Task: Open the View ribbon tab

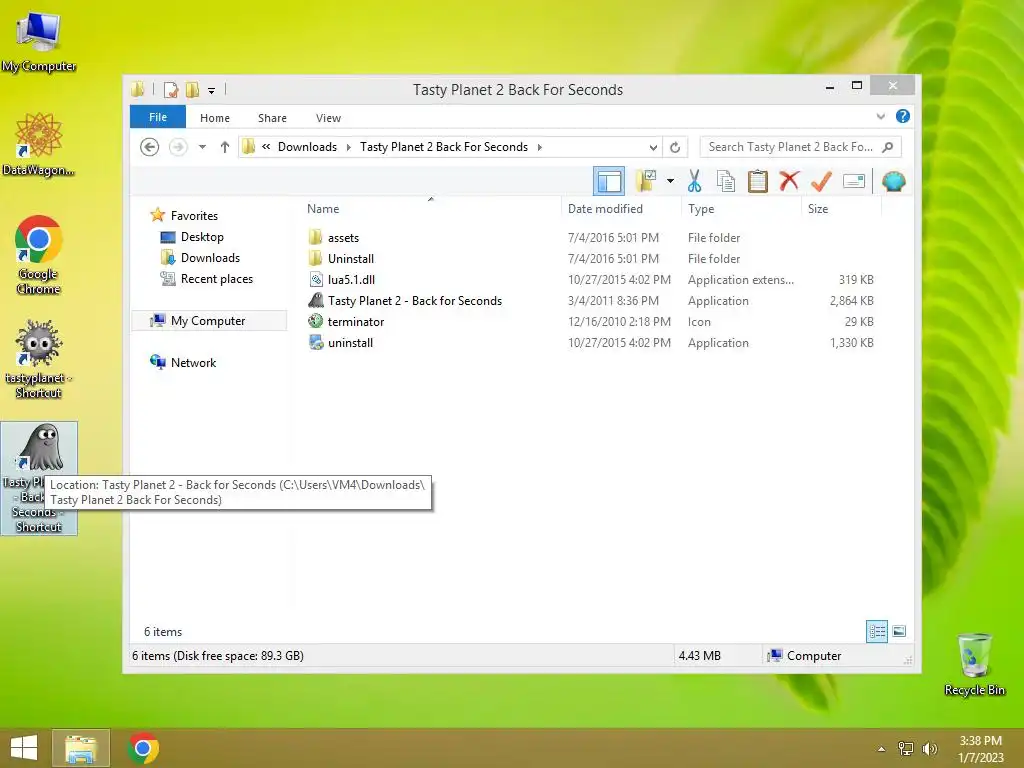Action: tap(328, 118)
